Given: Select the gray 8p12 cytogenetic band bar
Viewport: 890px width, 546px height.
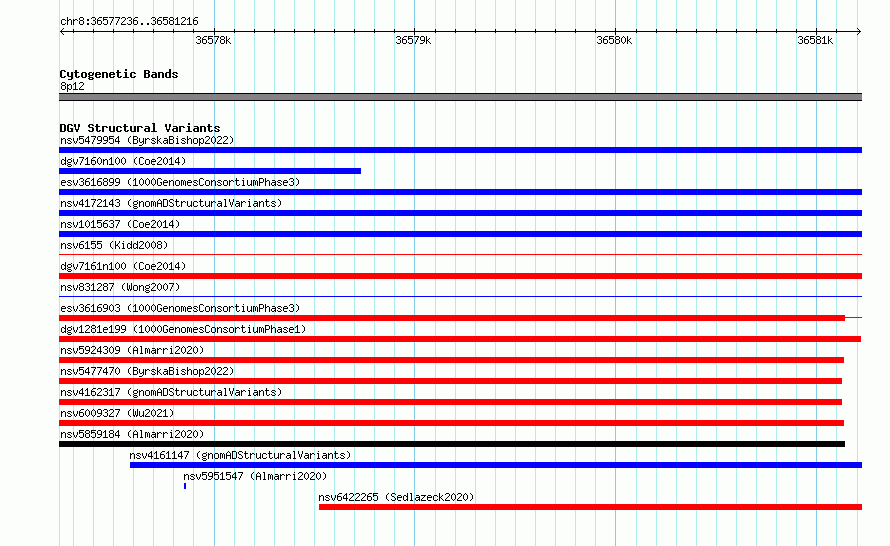Looking at the screenshot, I should (x=460, y=97).
